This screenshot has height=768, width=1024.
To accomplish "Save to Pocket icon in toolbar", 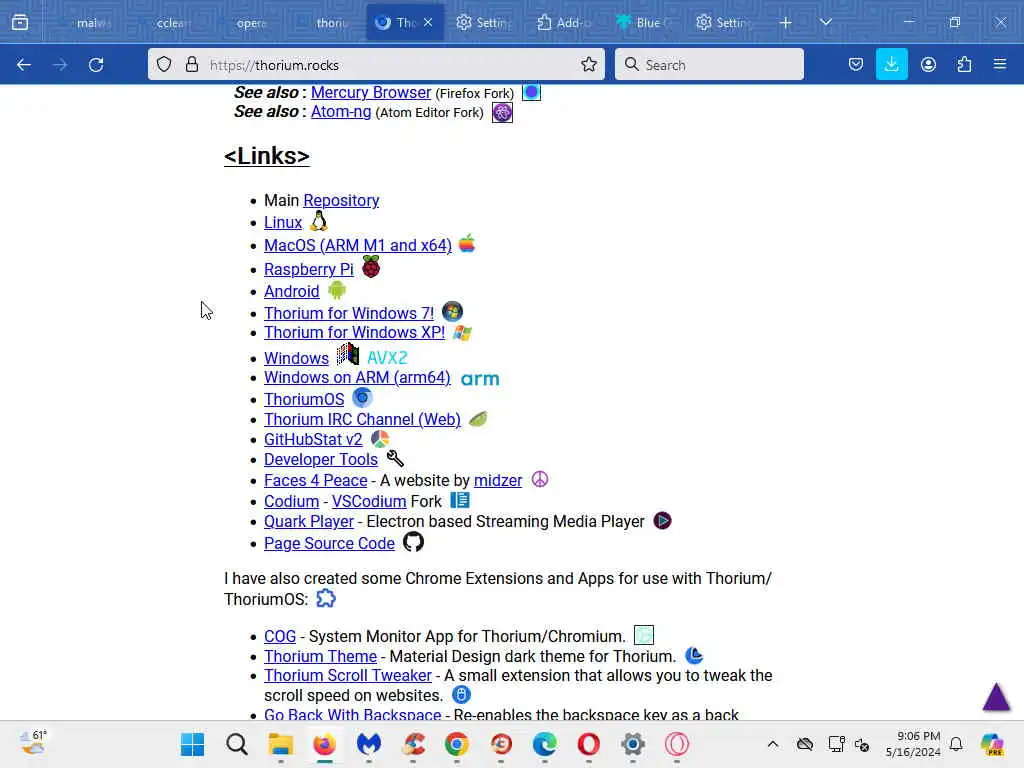I will pyautogui.click(x=856, y=65).
